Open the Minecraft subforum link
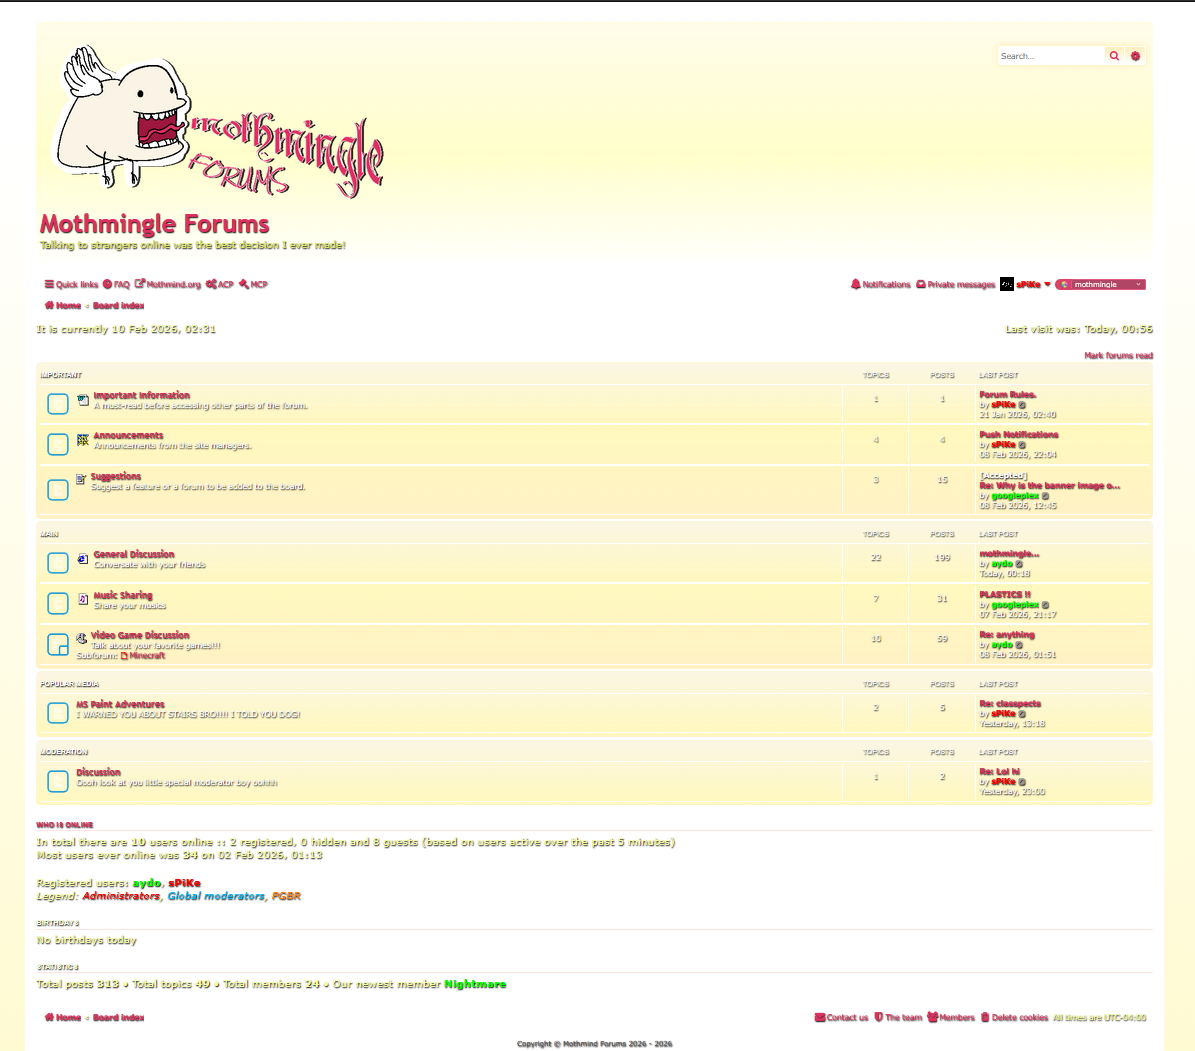1195x1051 pixels. pyautogui.click(x=146, y=656)
